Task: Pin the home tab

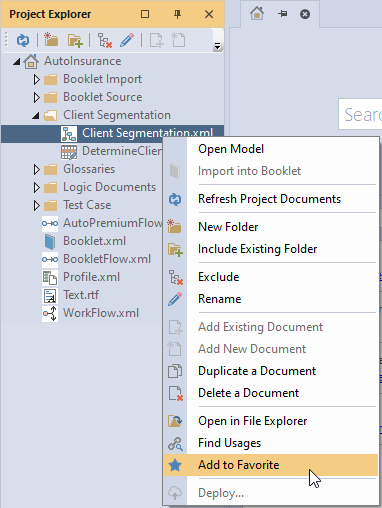Action: (283, 14)
